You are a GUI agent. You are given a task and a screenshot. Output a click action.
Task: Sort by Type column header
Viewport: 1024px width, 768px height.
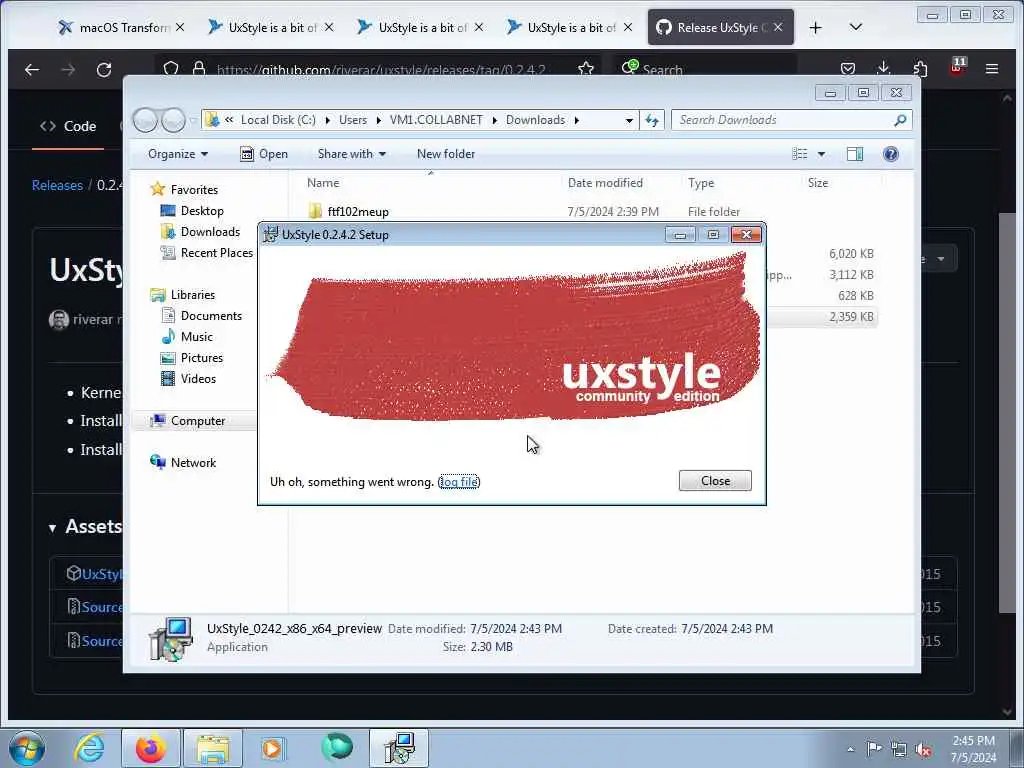pyautogui.click(x=701, y=184)
